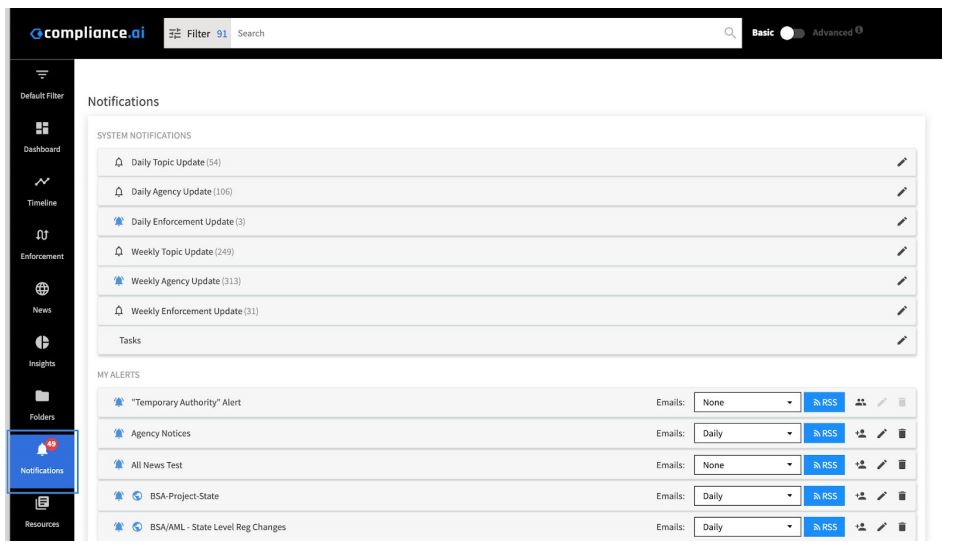
Task: Edit BSA/AML State Level Reg Changes alert
Action: tap(882, 527)
